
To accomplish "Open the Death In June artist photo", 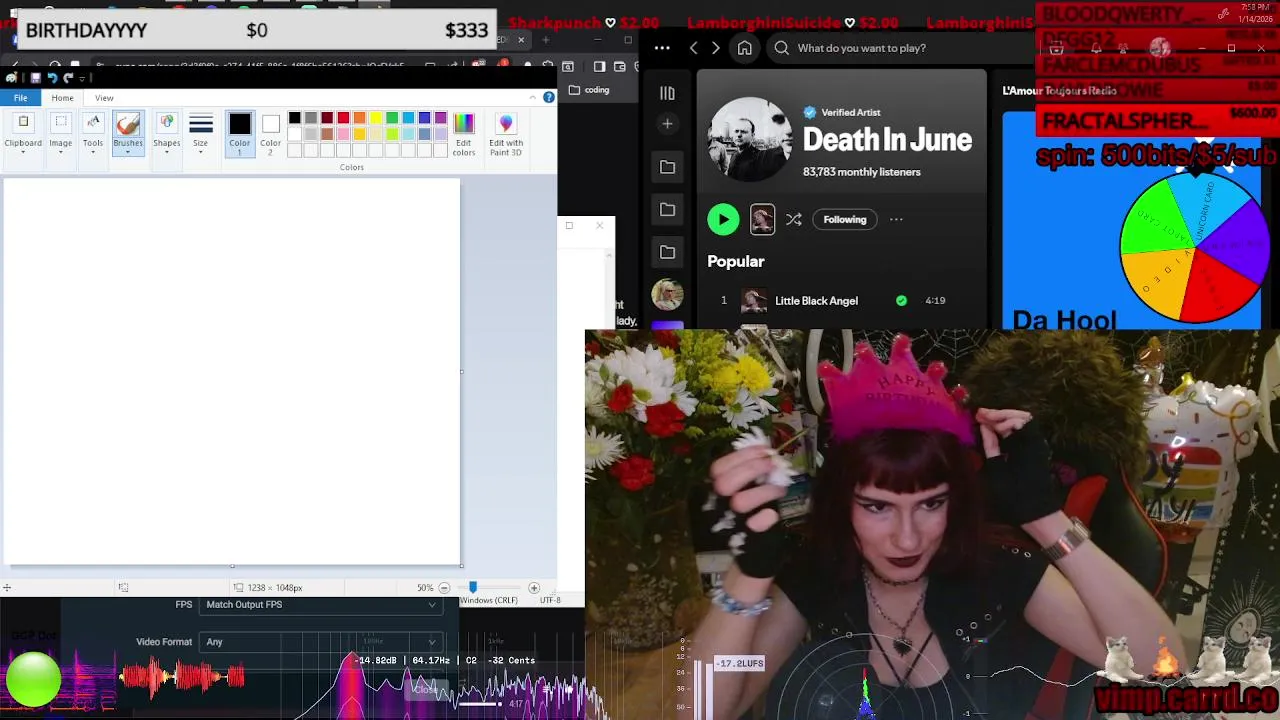I will coord(750,139).
